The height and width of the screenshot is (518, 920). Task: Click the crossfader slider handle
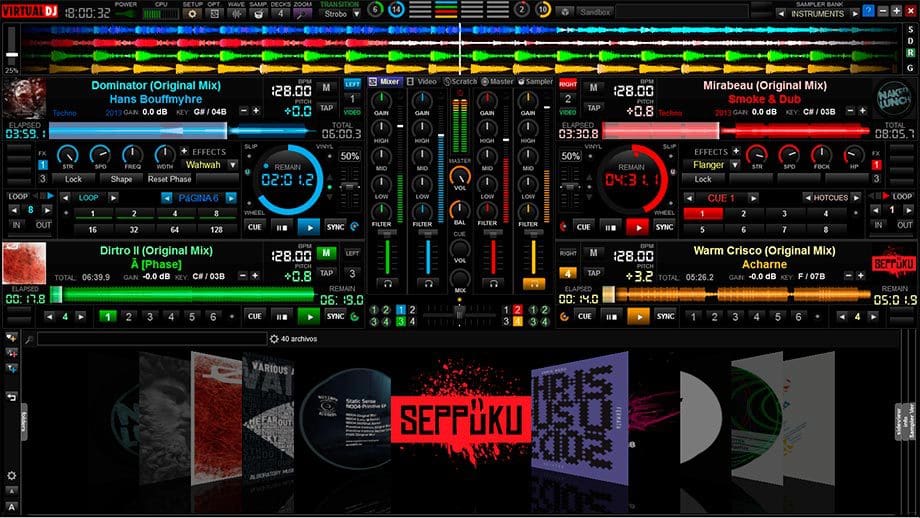pos(459,314)
